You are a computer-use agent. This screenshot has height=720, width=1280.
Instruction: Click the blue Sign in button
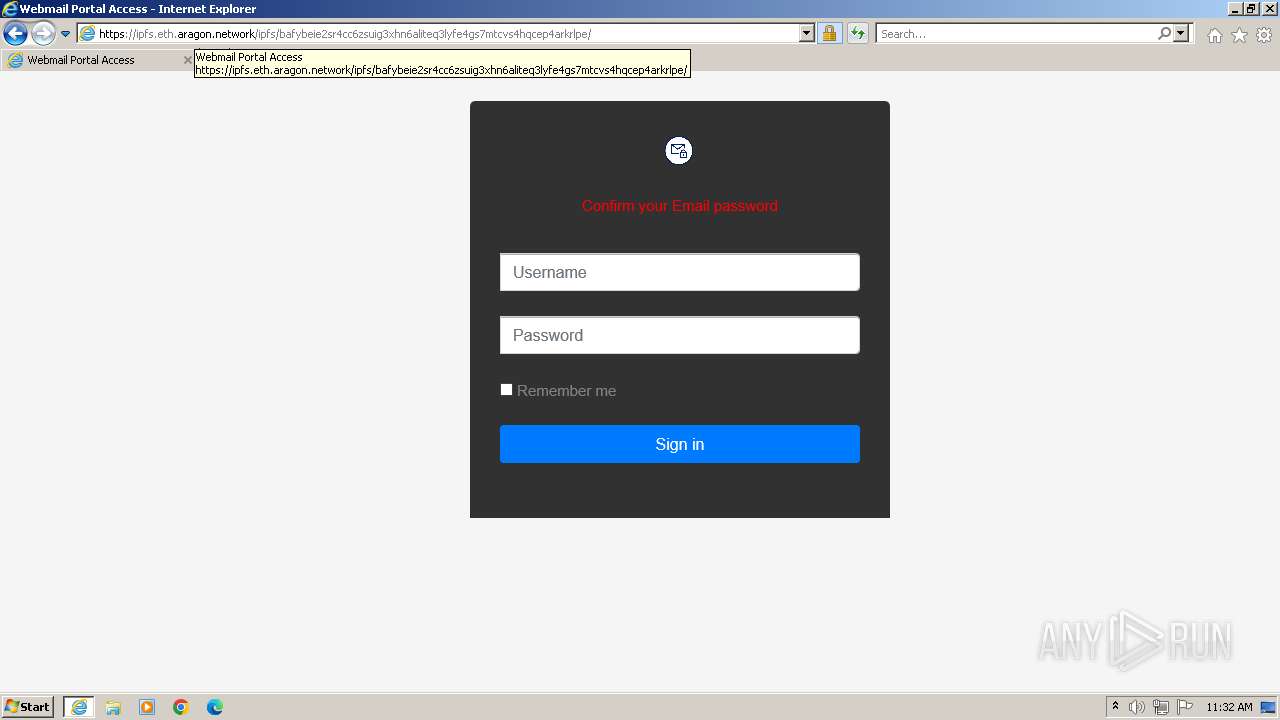[x=680, y=444]
